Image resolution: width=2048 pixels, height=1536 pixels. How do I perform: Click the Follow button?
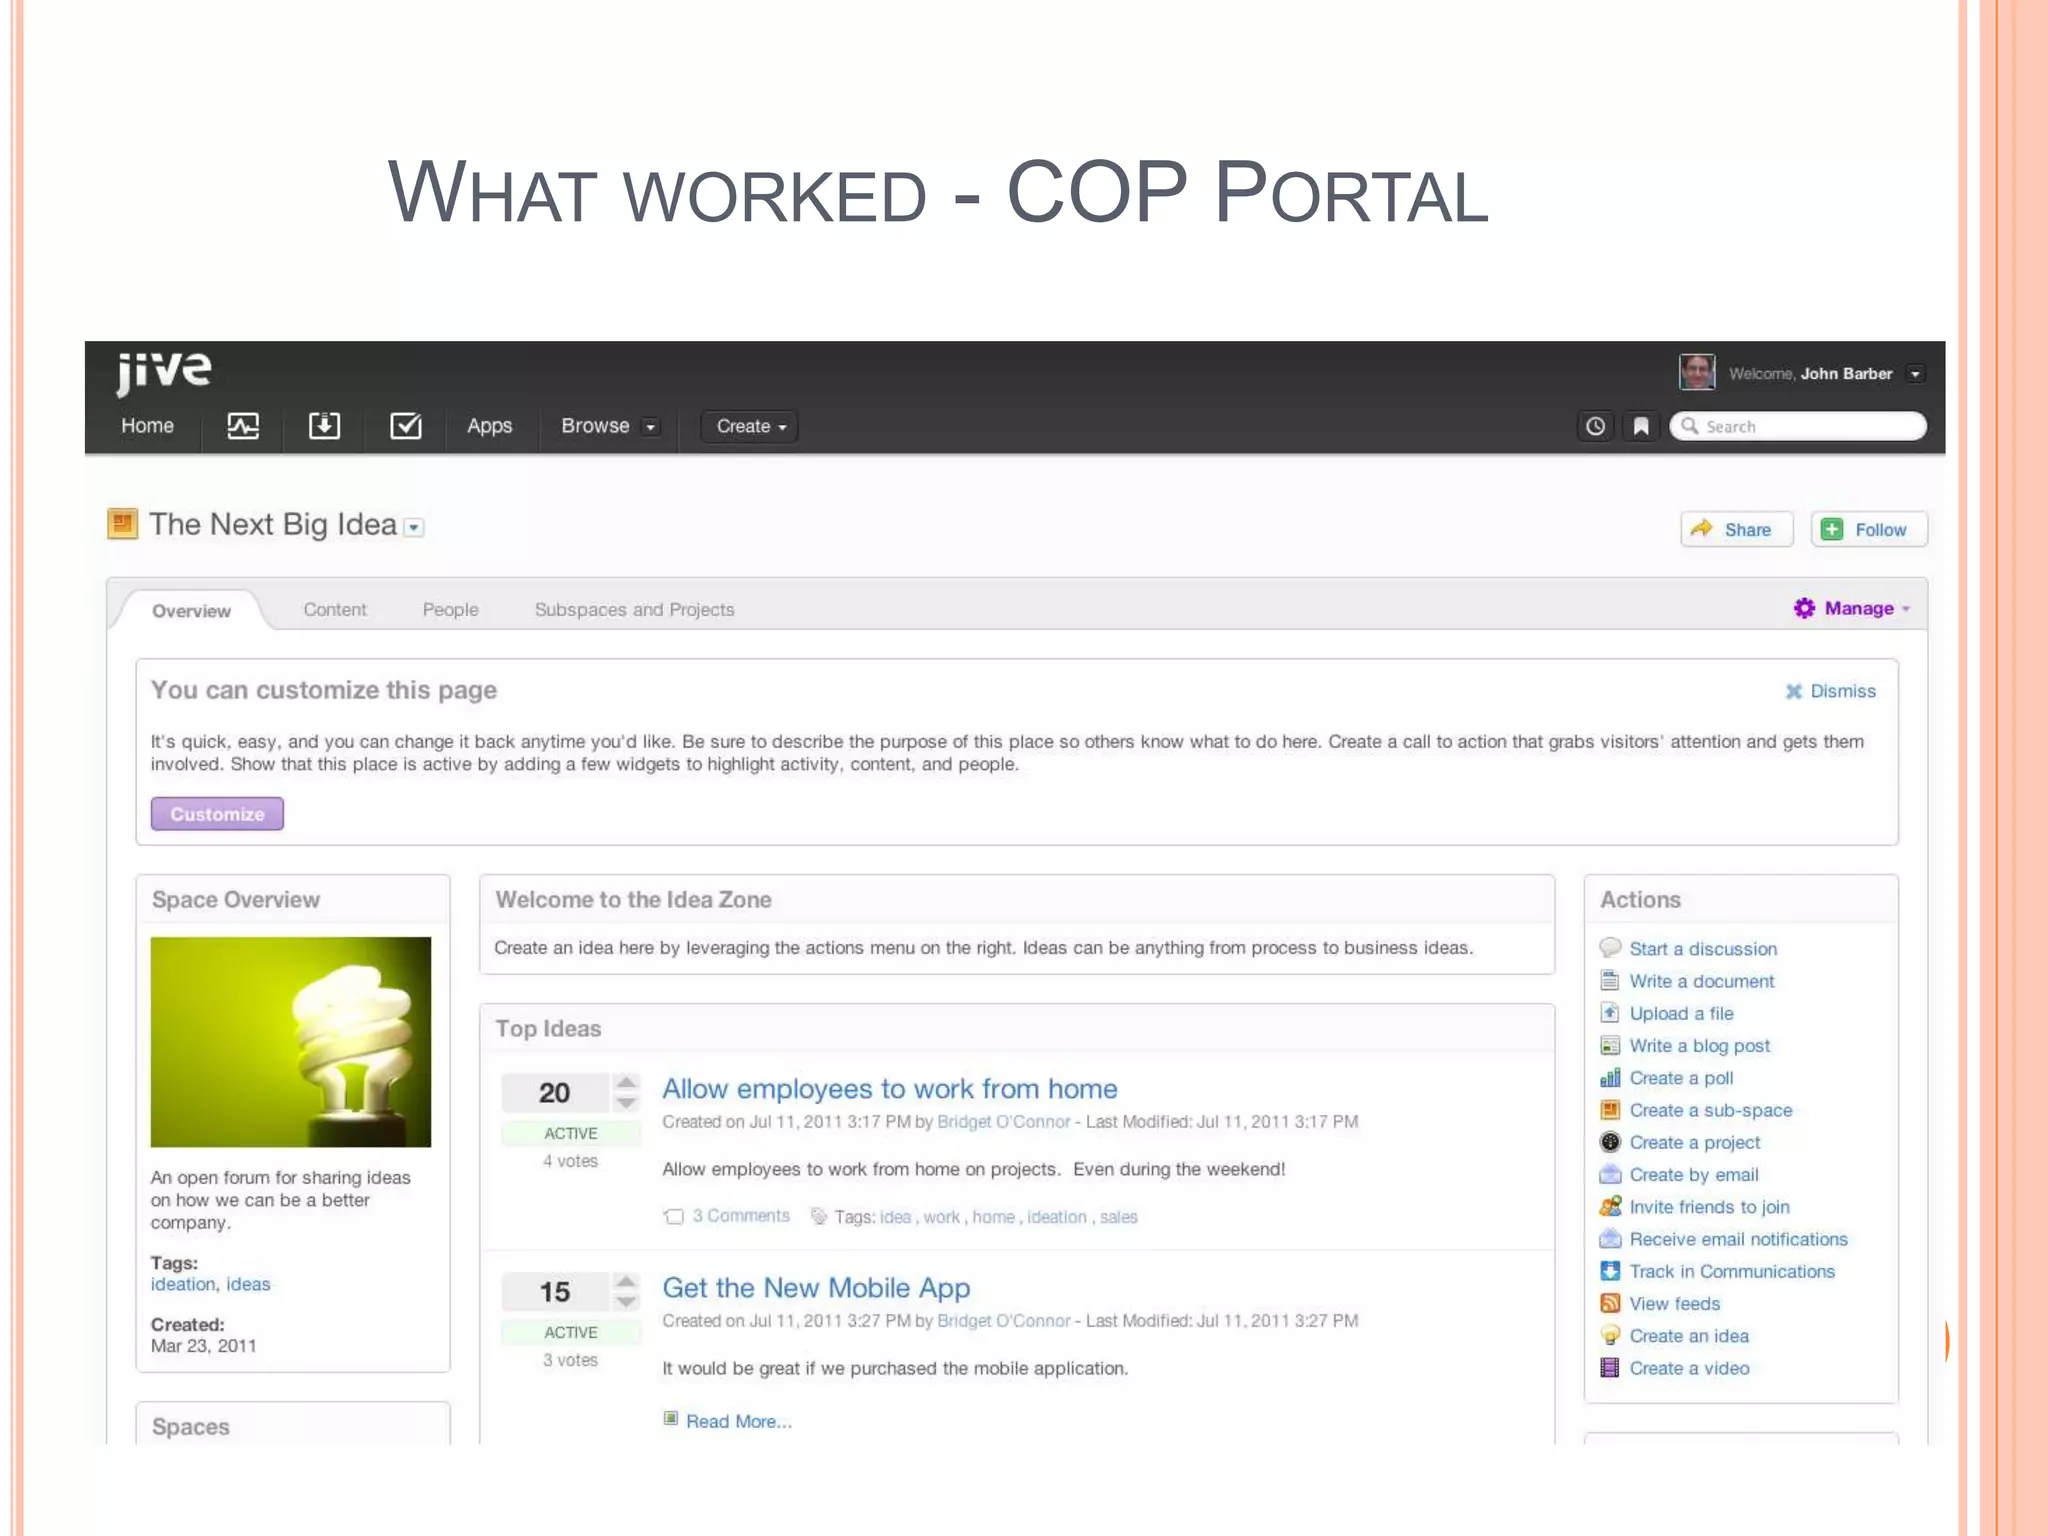point(1868,529)
